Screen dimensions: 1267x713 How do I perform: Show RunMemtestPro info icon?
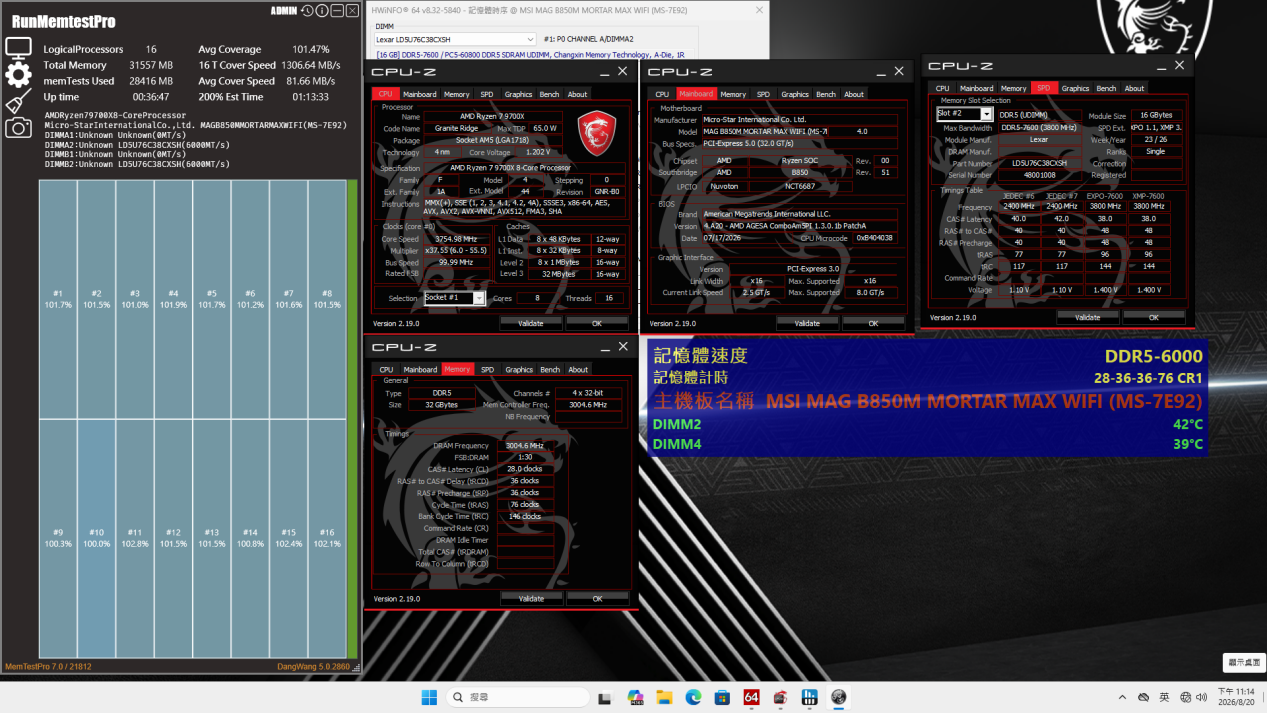click(x=322, y=11)
